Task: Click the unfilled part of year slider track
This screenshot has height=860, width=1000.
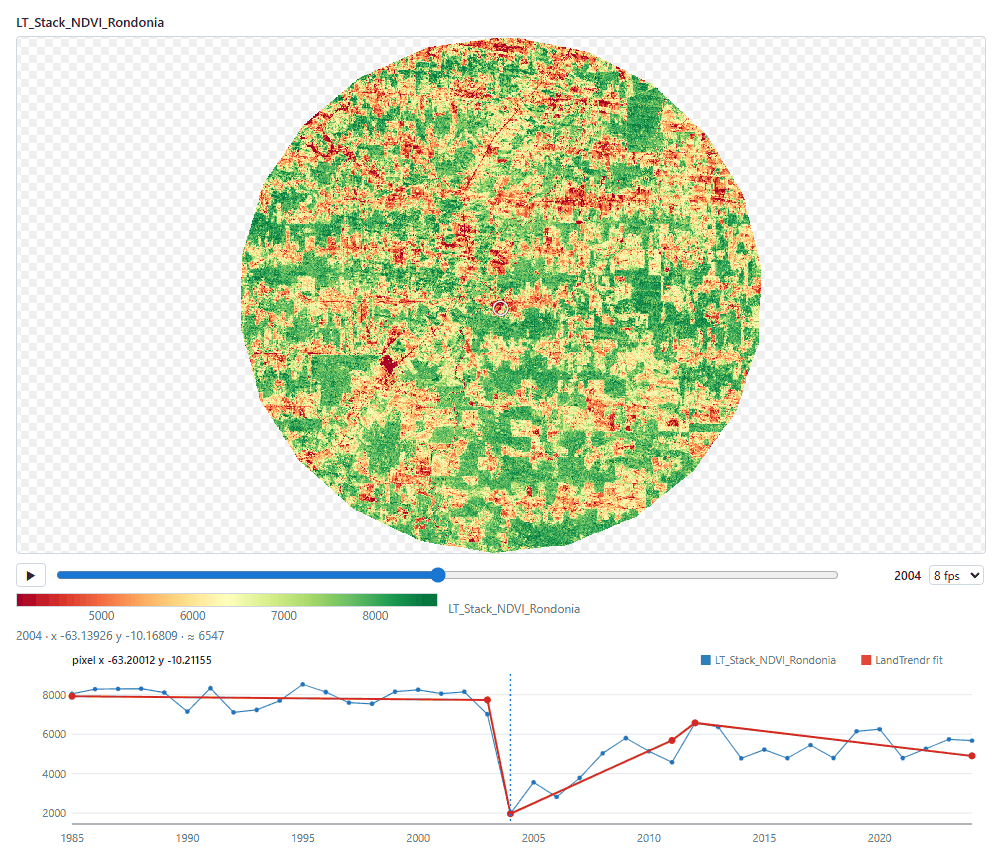Action: click(x=641, y=575)
